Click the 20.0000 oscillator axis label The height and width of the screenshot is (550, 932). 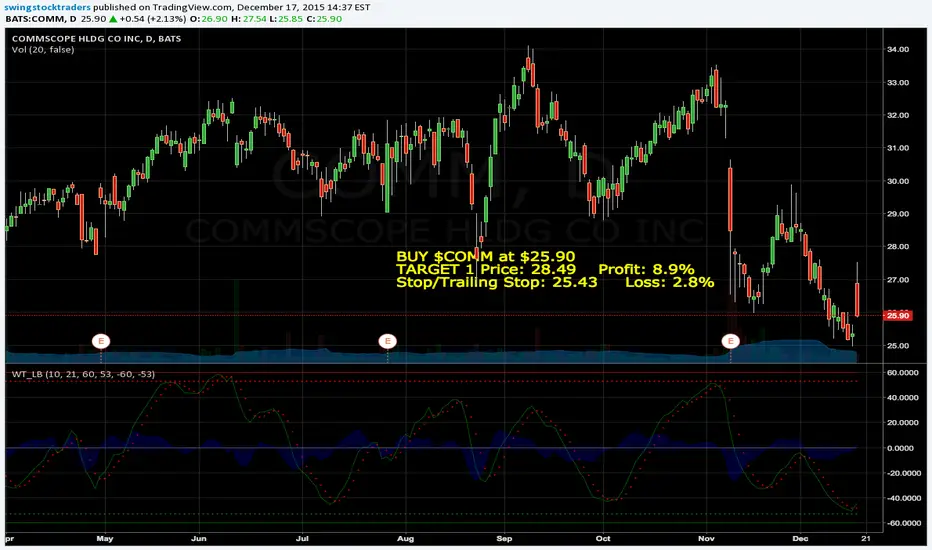coord(903,423)
